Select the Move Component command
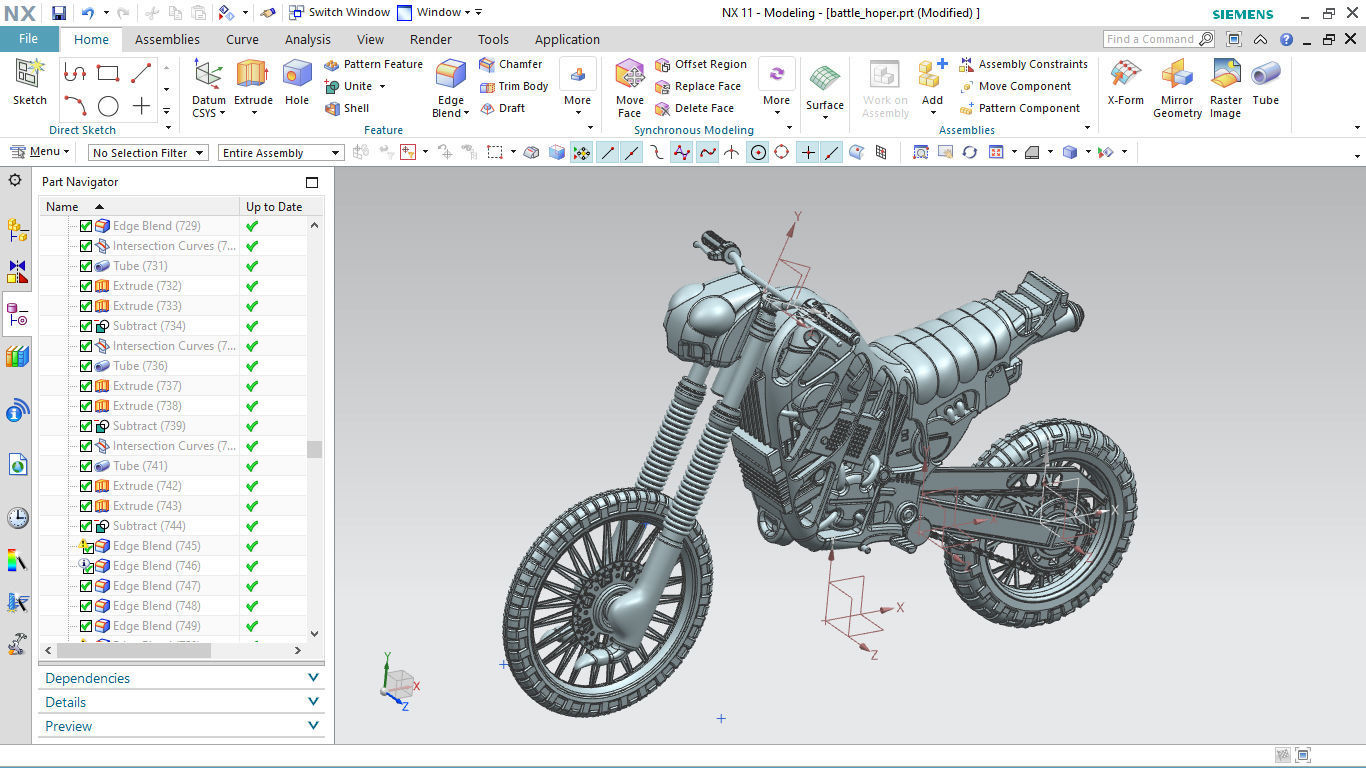Image resolution: width=1366 pixels, height=768 pixels. pyautogui.click(x=1015, y=86)
